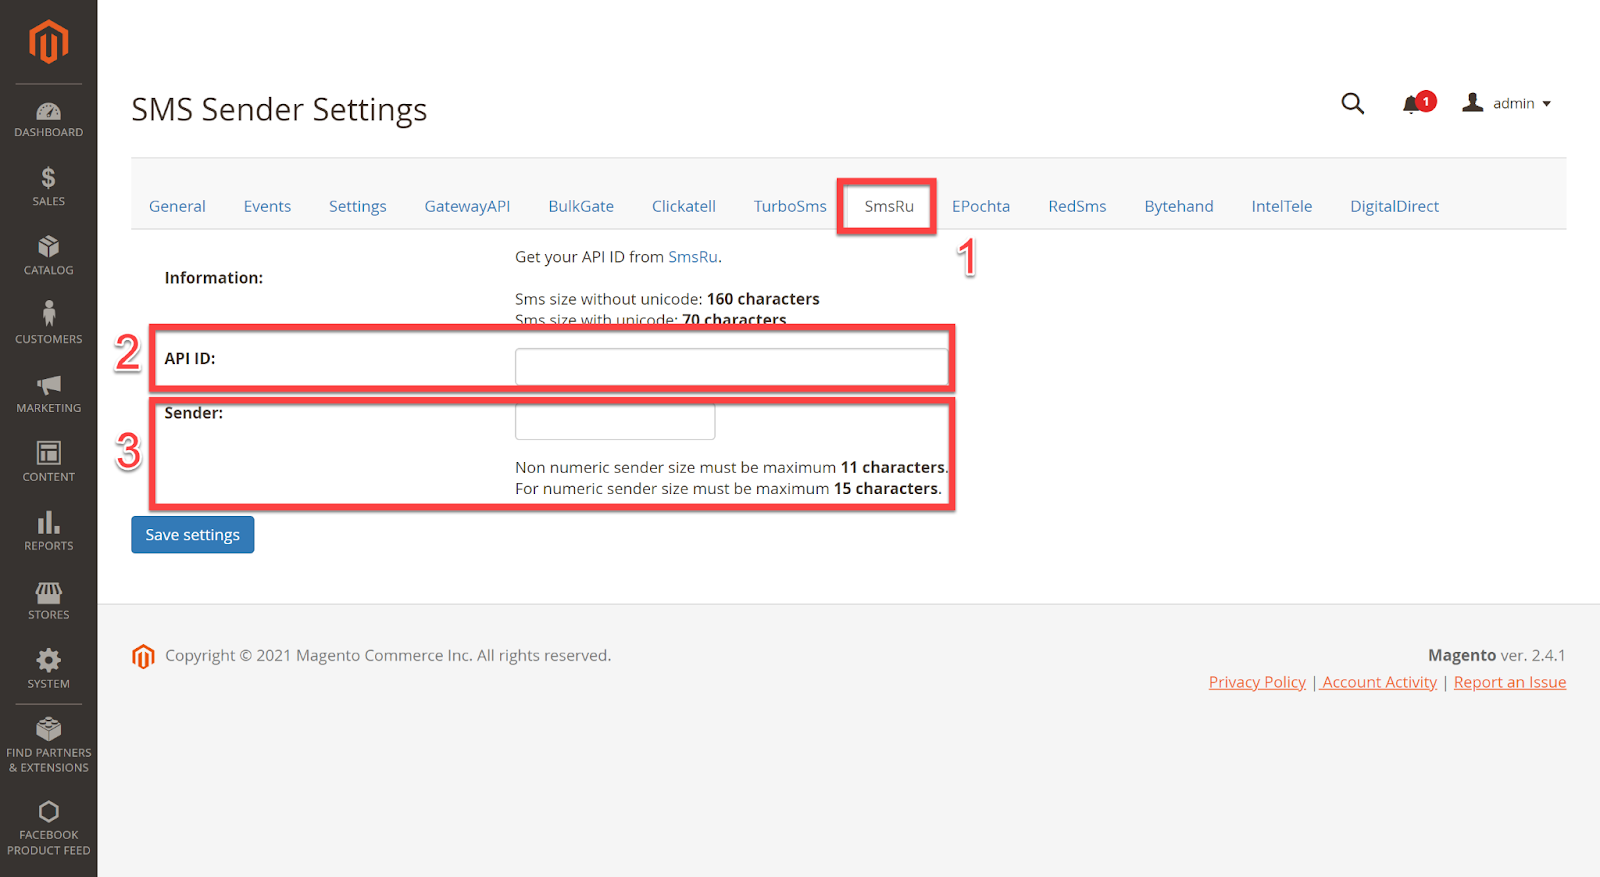This screenshot has height=877, width=1600.
Task: Switch to the Settings tab
Action: 357,206
